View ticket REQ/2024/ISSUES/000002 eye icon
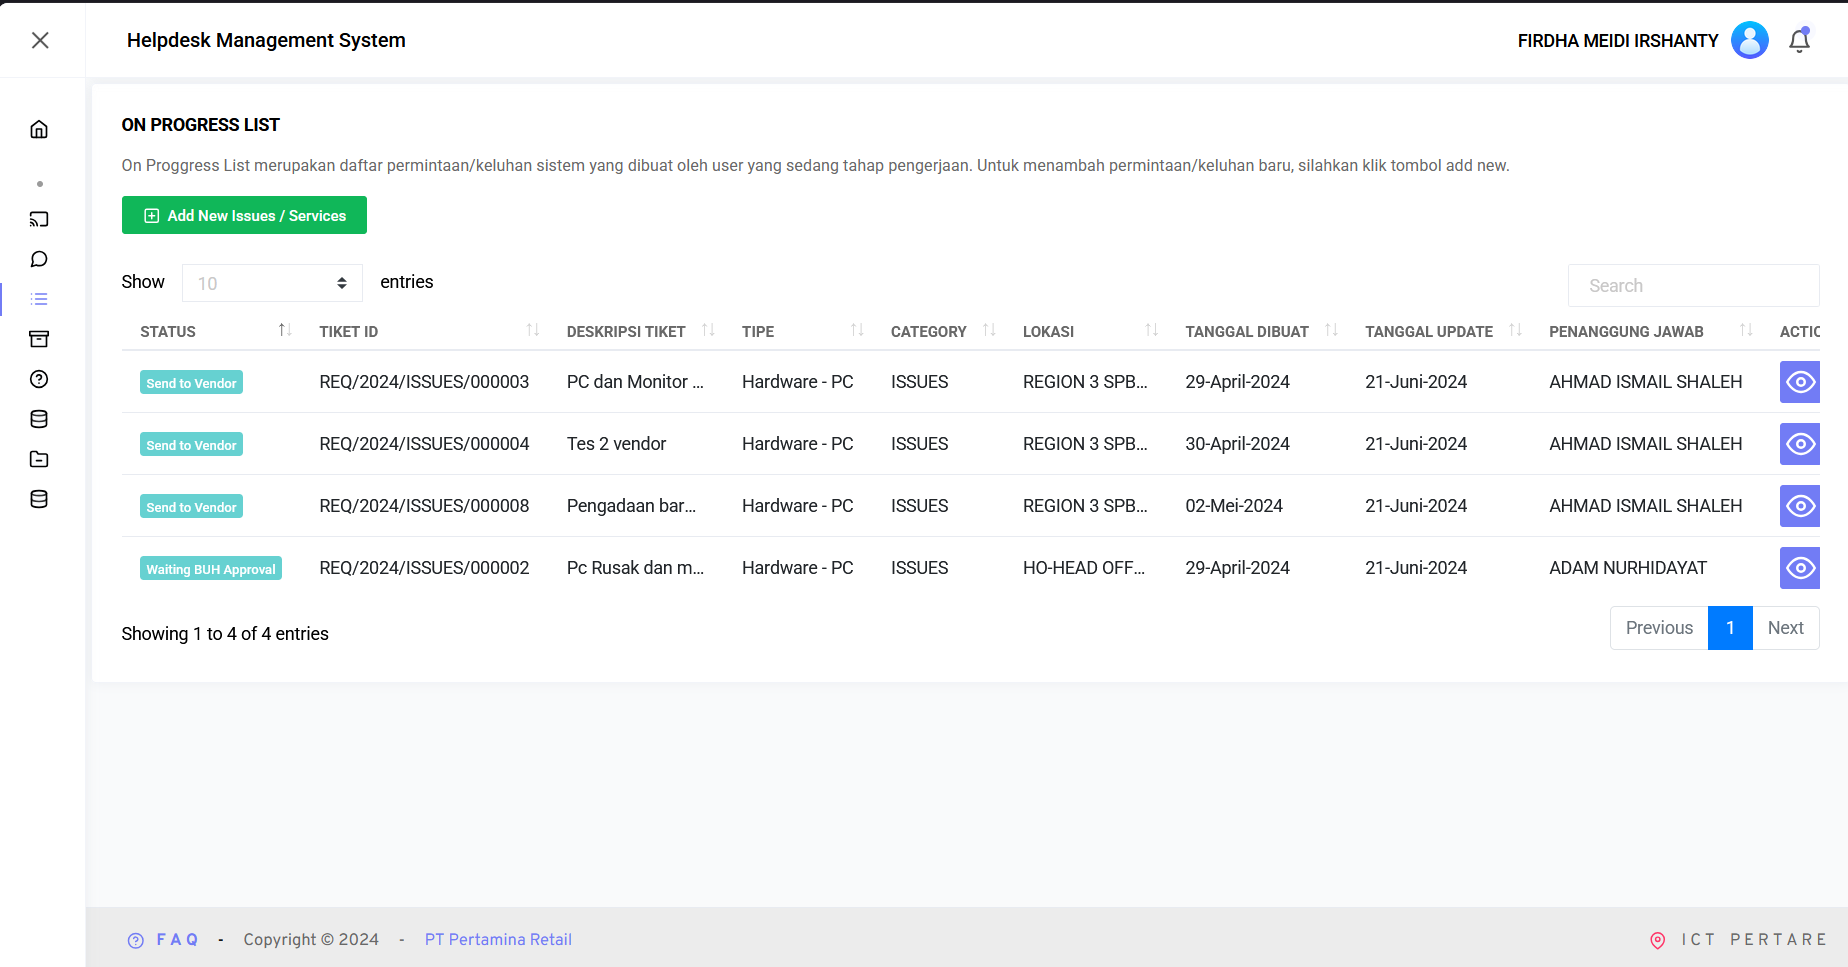Viewport: 1848px width, 967px height. coord(1800,568)
